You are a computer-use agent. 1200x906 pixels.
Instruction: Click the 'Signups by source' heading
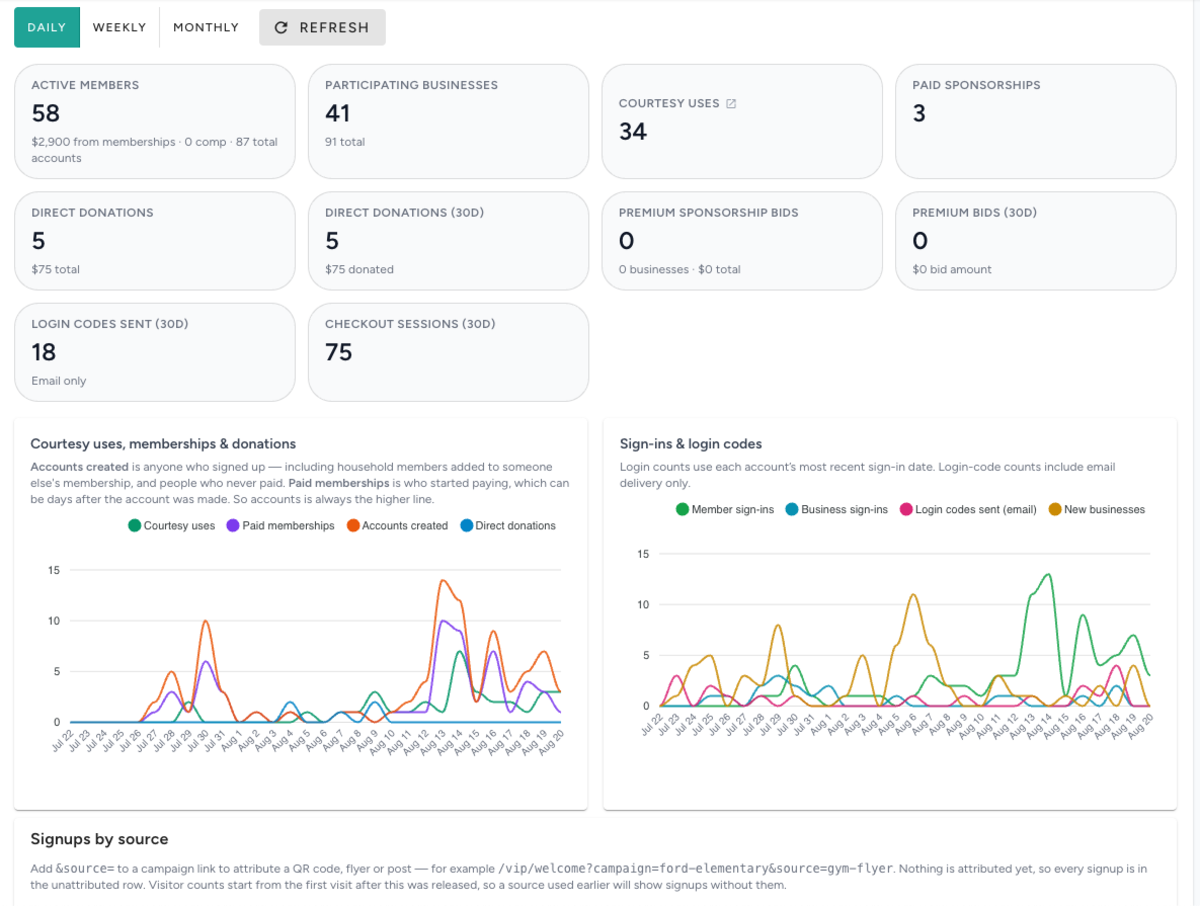pyautogui.click(x=99, y=839)
